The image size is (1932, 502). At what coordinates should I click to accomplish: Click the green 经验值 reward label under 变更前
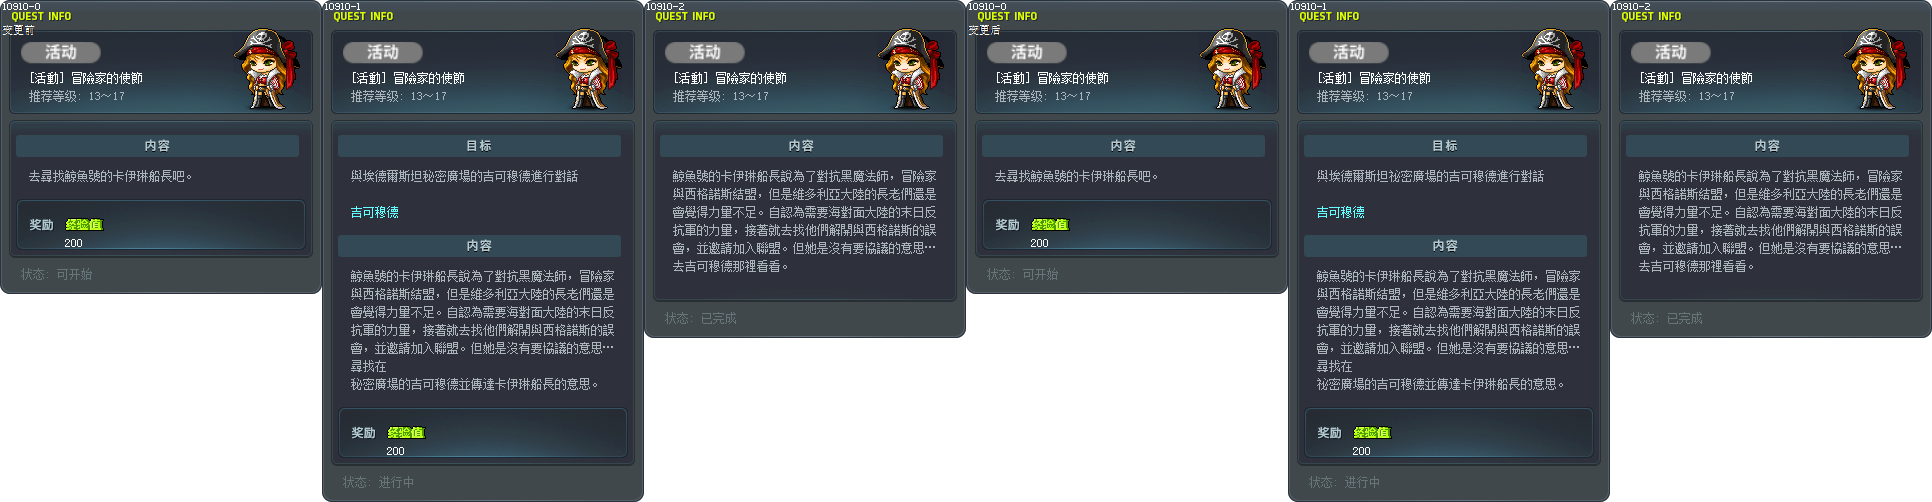pos(84,225)
